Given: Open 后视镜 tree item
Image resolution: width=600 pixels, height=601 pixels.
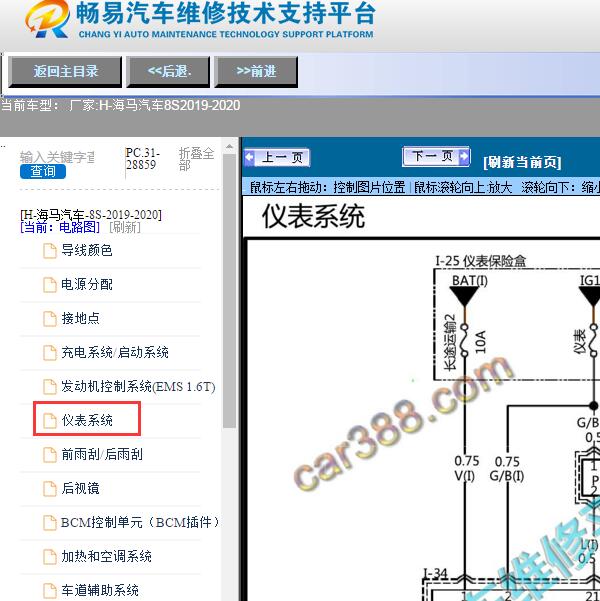Looking at the screenshot, I should 80,488.
